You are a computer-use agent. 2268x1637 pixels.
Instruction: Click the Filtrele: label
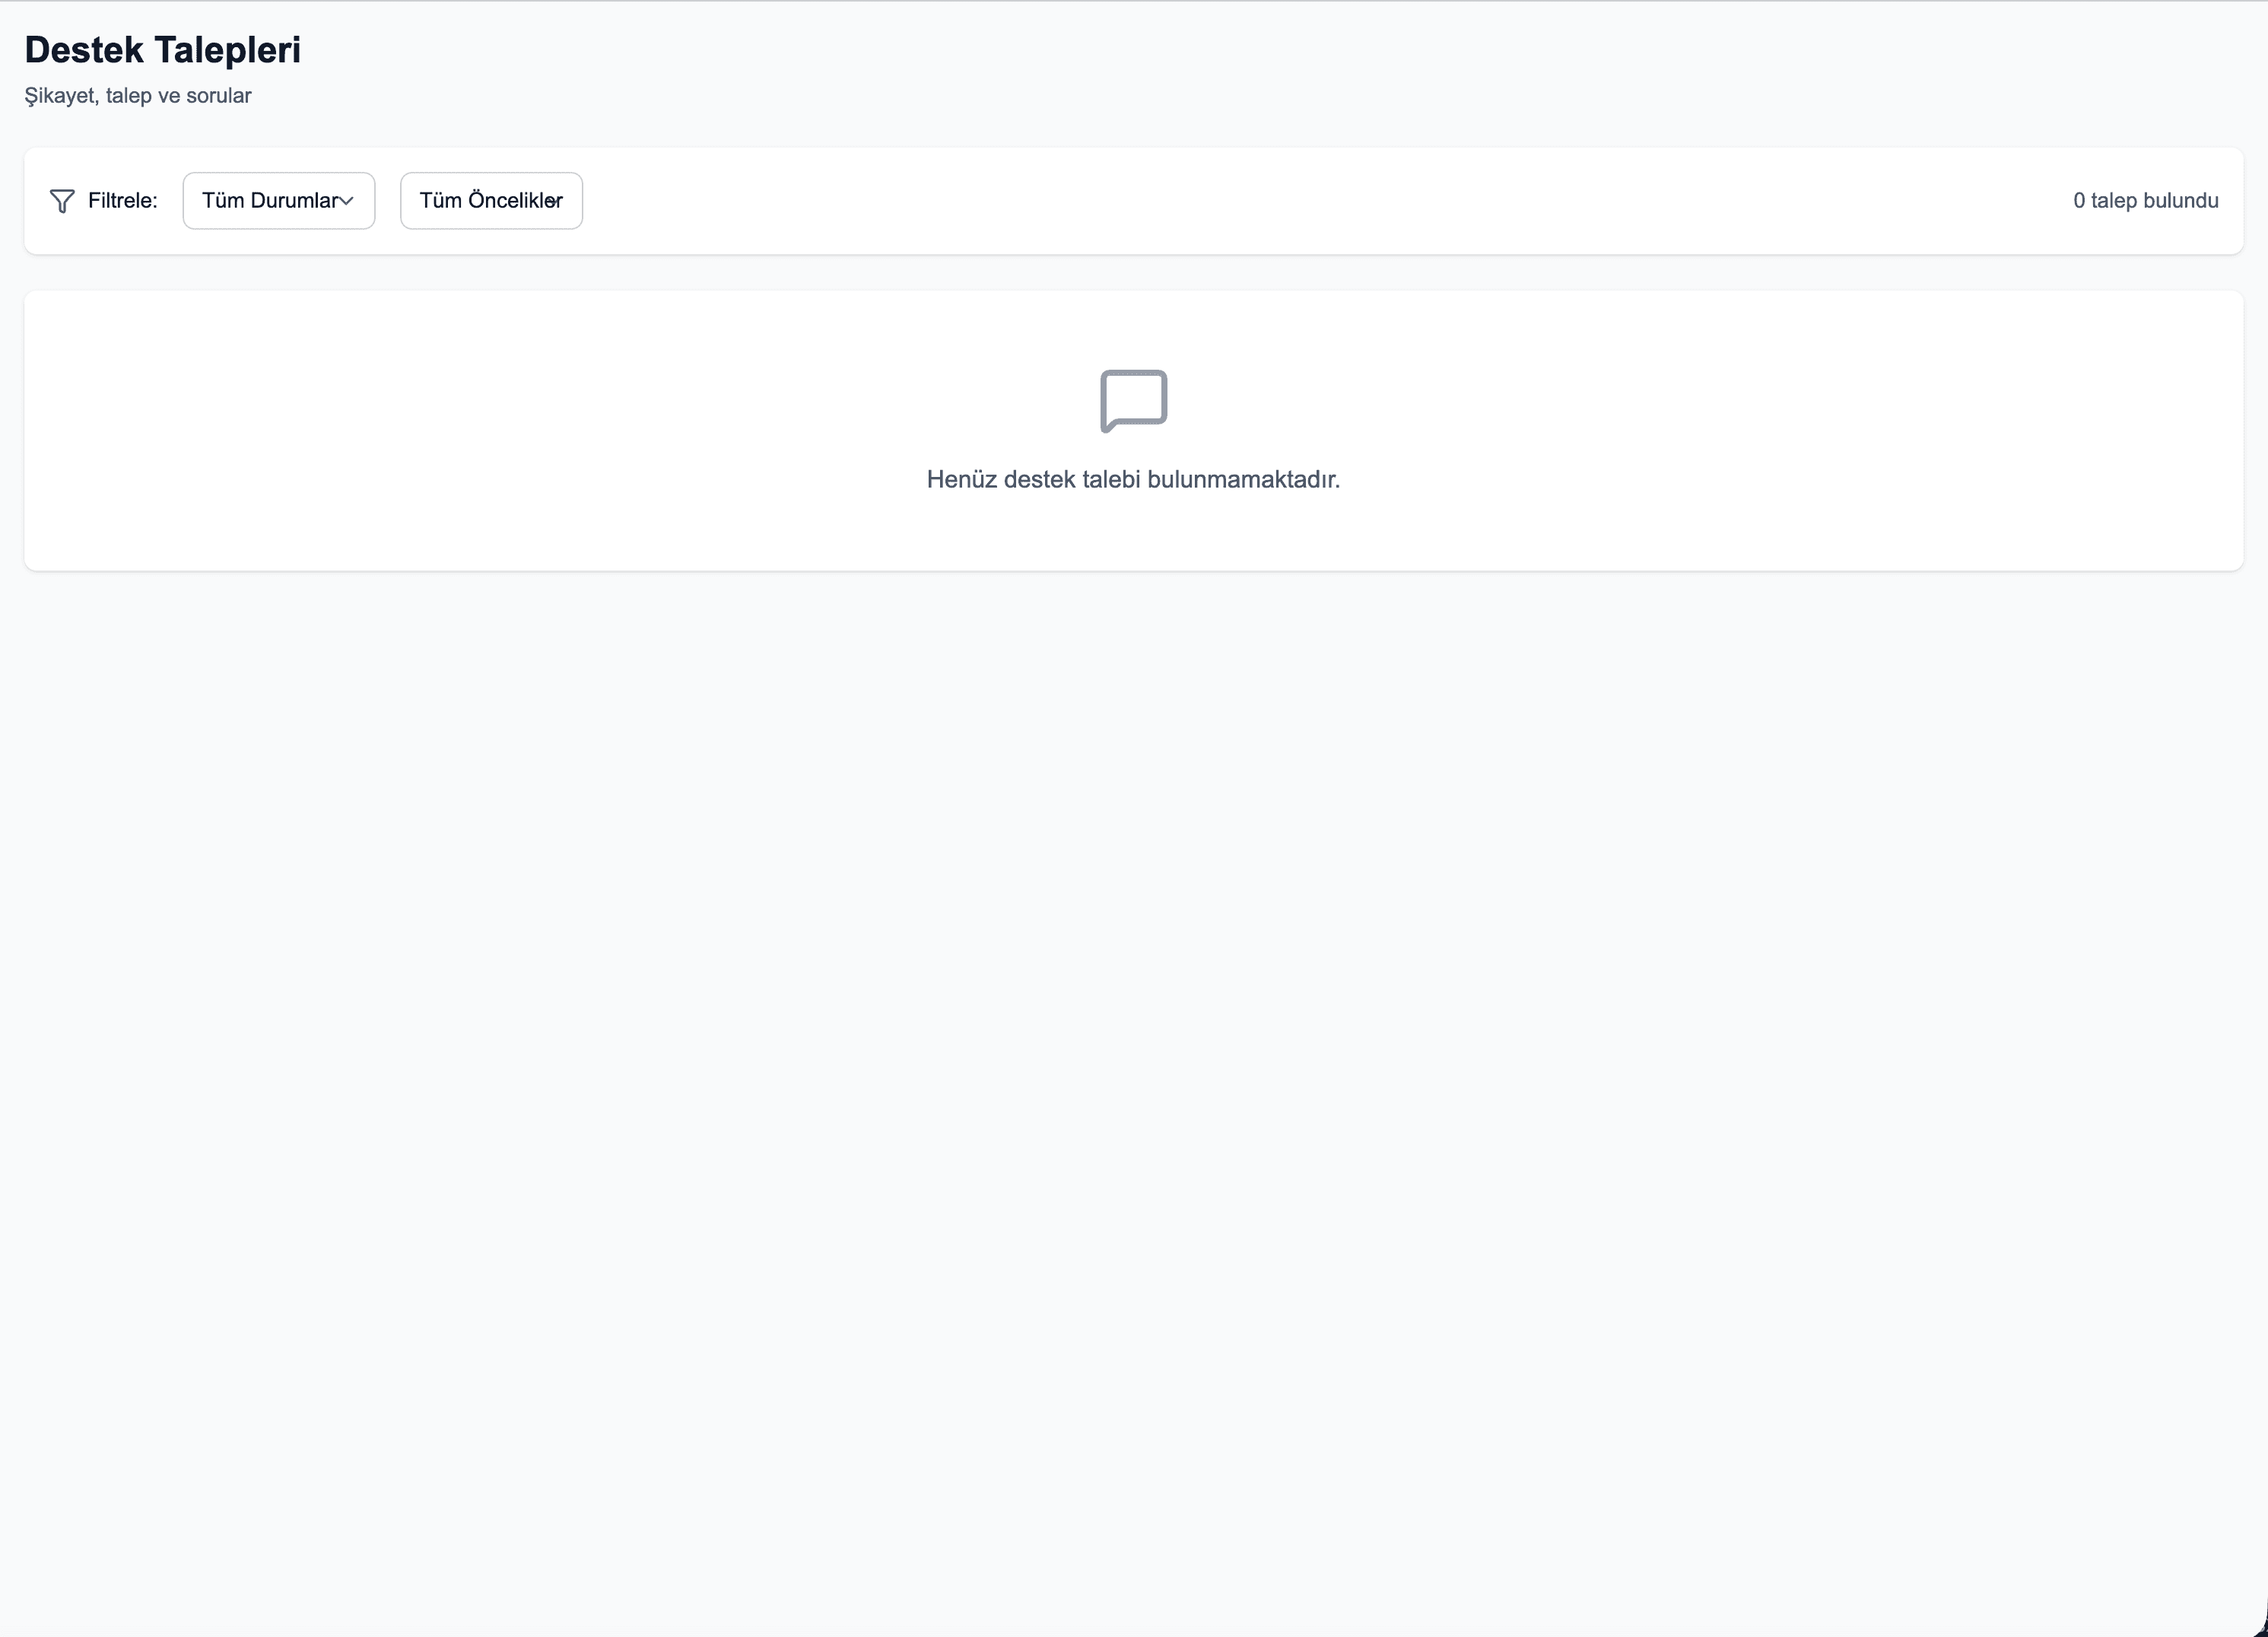click(x=122, y=201)
